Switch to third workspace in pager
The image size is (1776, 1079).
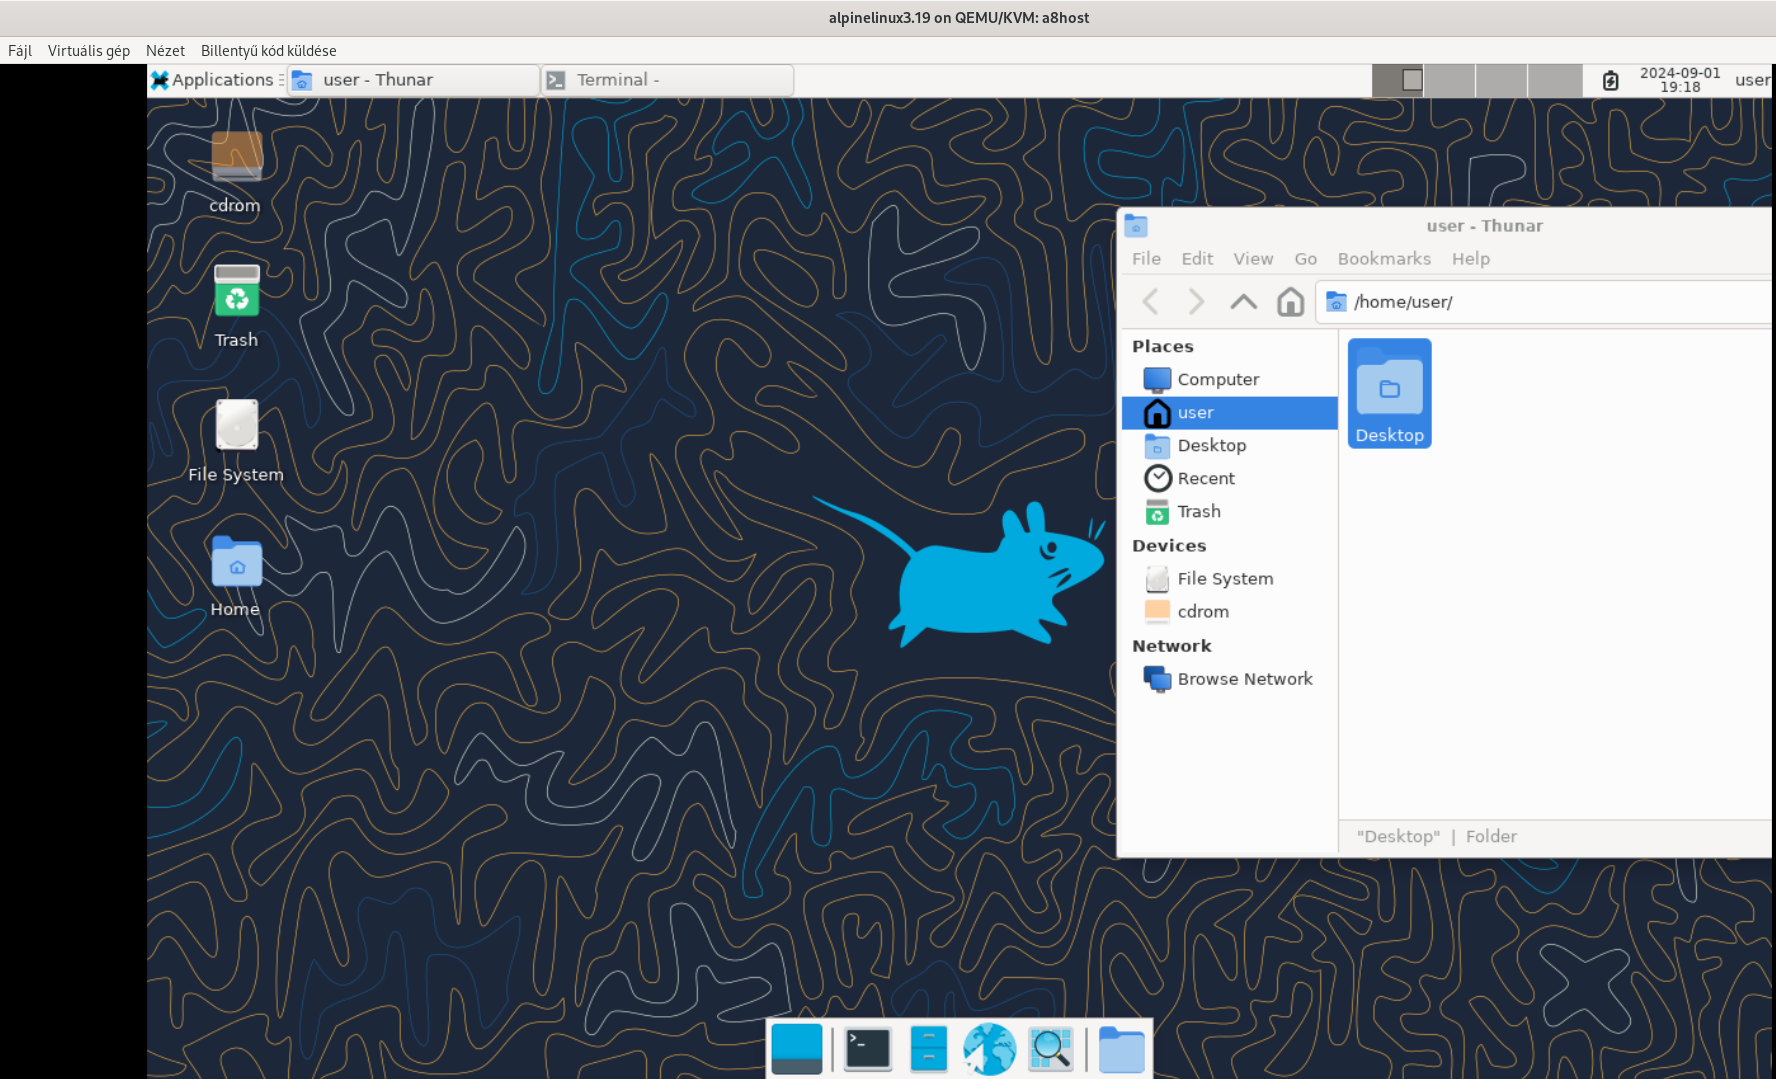click(x=1501, y=80)
